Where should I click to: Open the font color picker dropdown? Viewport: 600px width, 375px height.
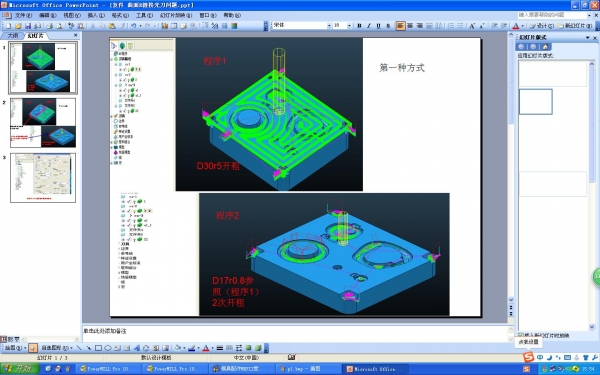523,26
